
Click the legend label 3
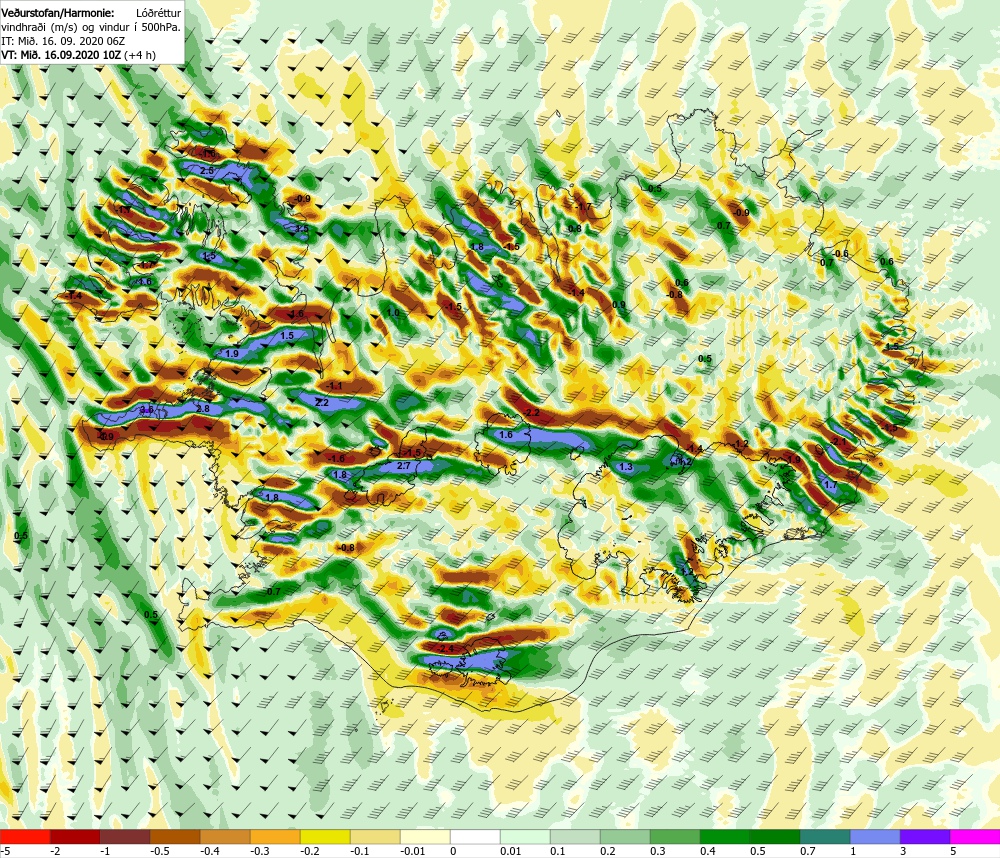click(904, 851)
